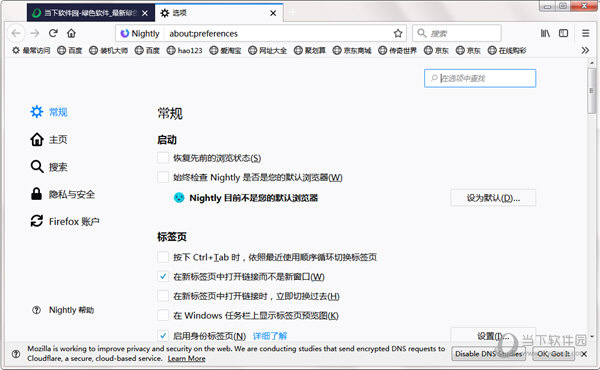Toggle Windows taskbar tab previews checkbox
The width and height of the screenshot is (600, 370).
[x=163, y=315]
